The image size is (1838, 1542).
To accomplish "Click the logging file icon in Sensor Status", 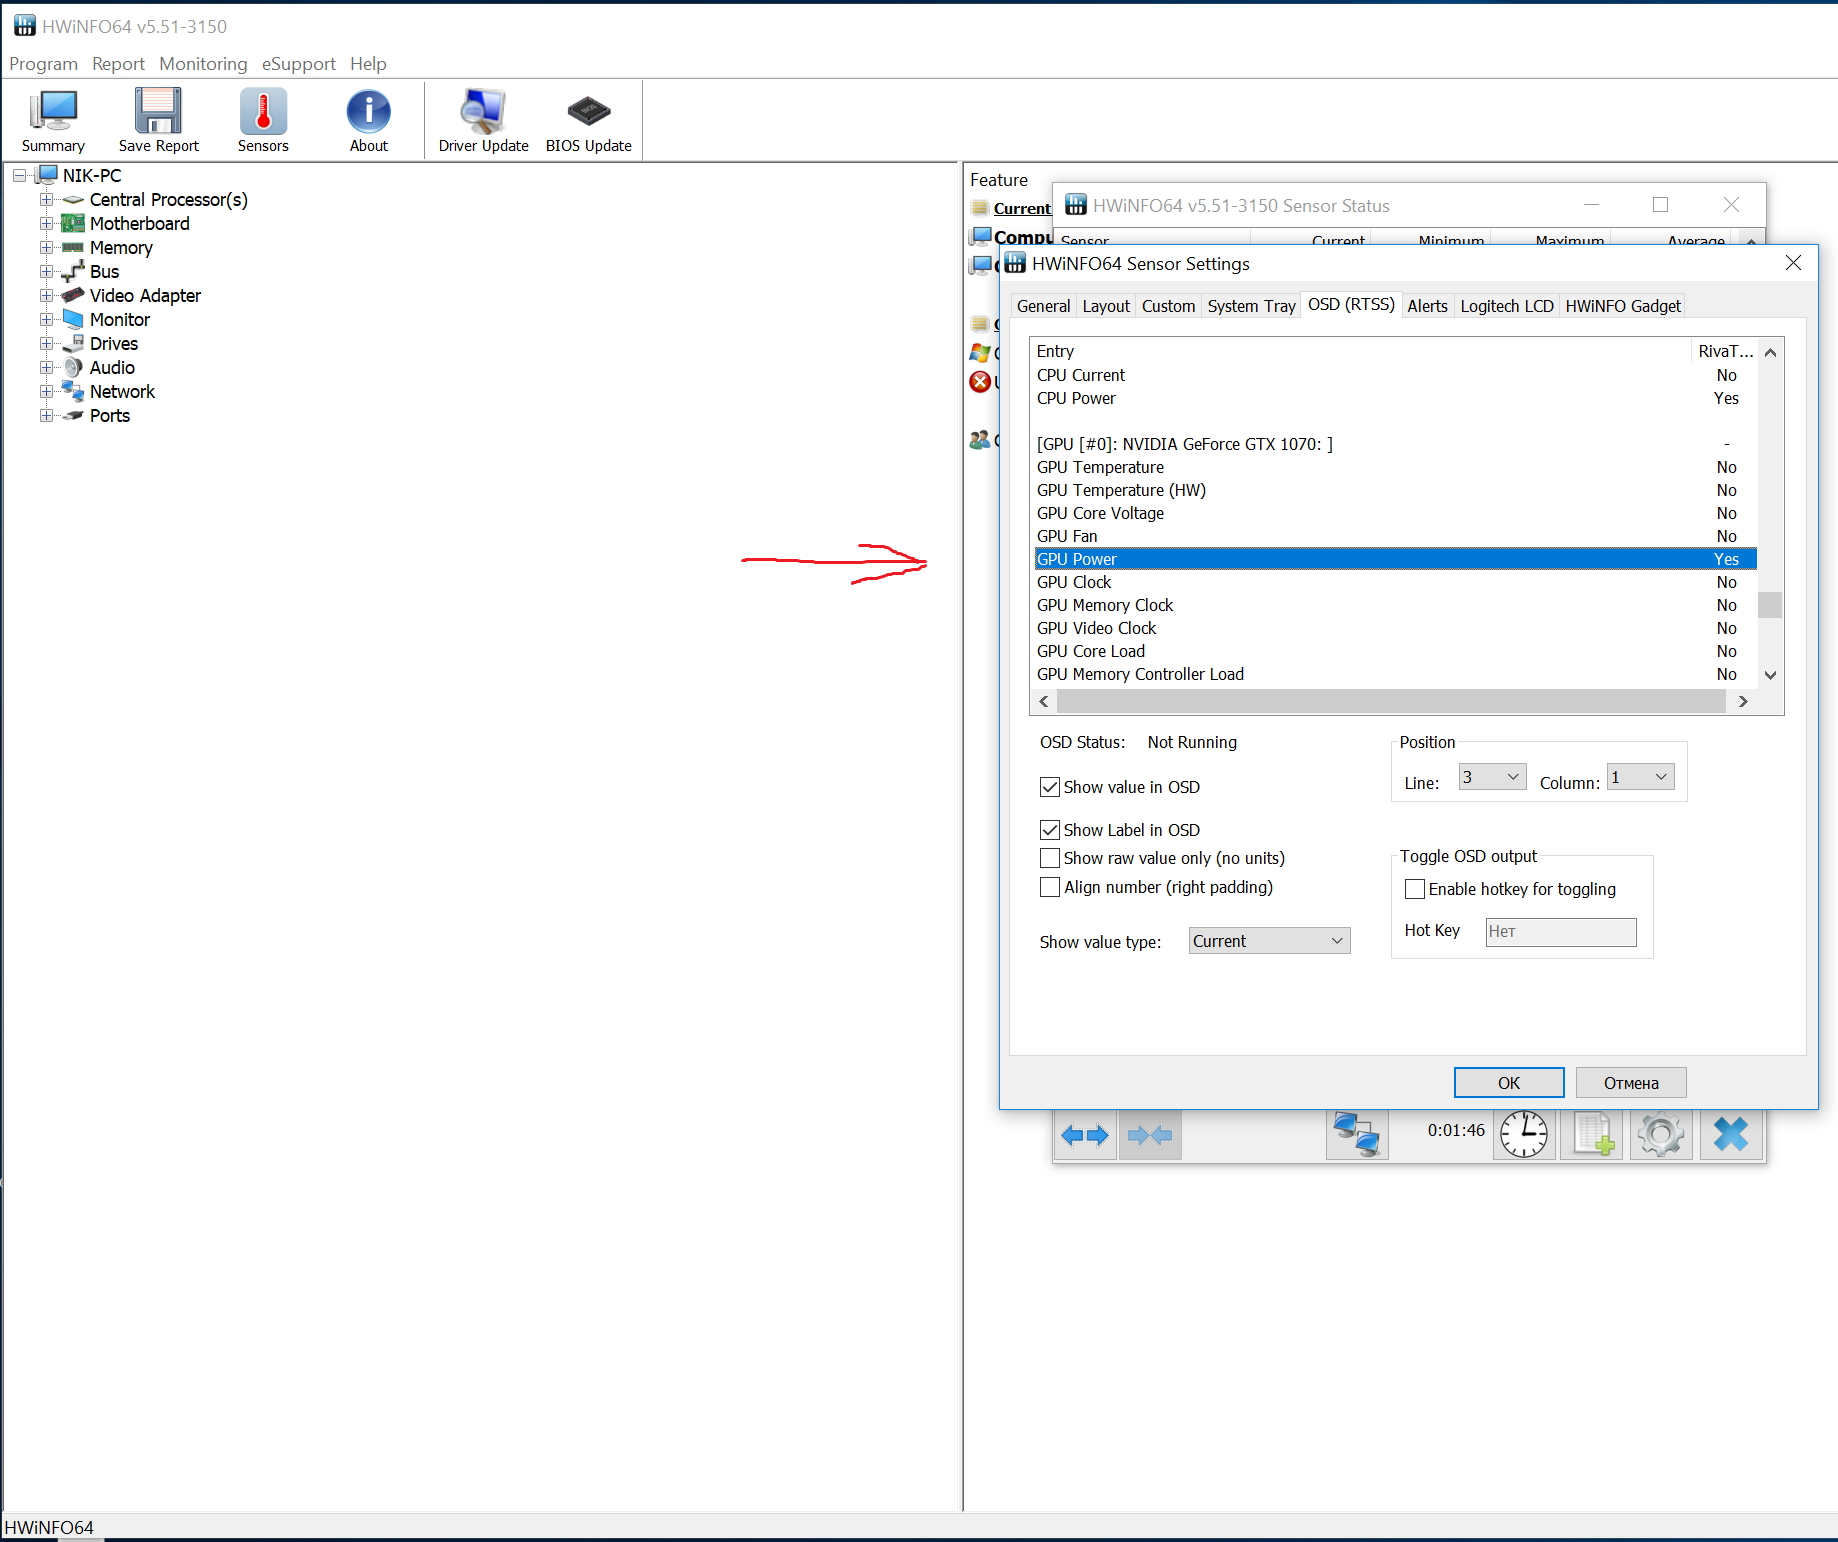I will [1593, 1135].
